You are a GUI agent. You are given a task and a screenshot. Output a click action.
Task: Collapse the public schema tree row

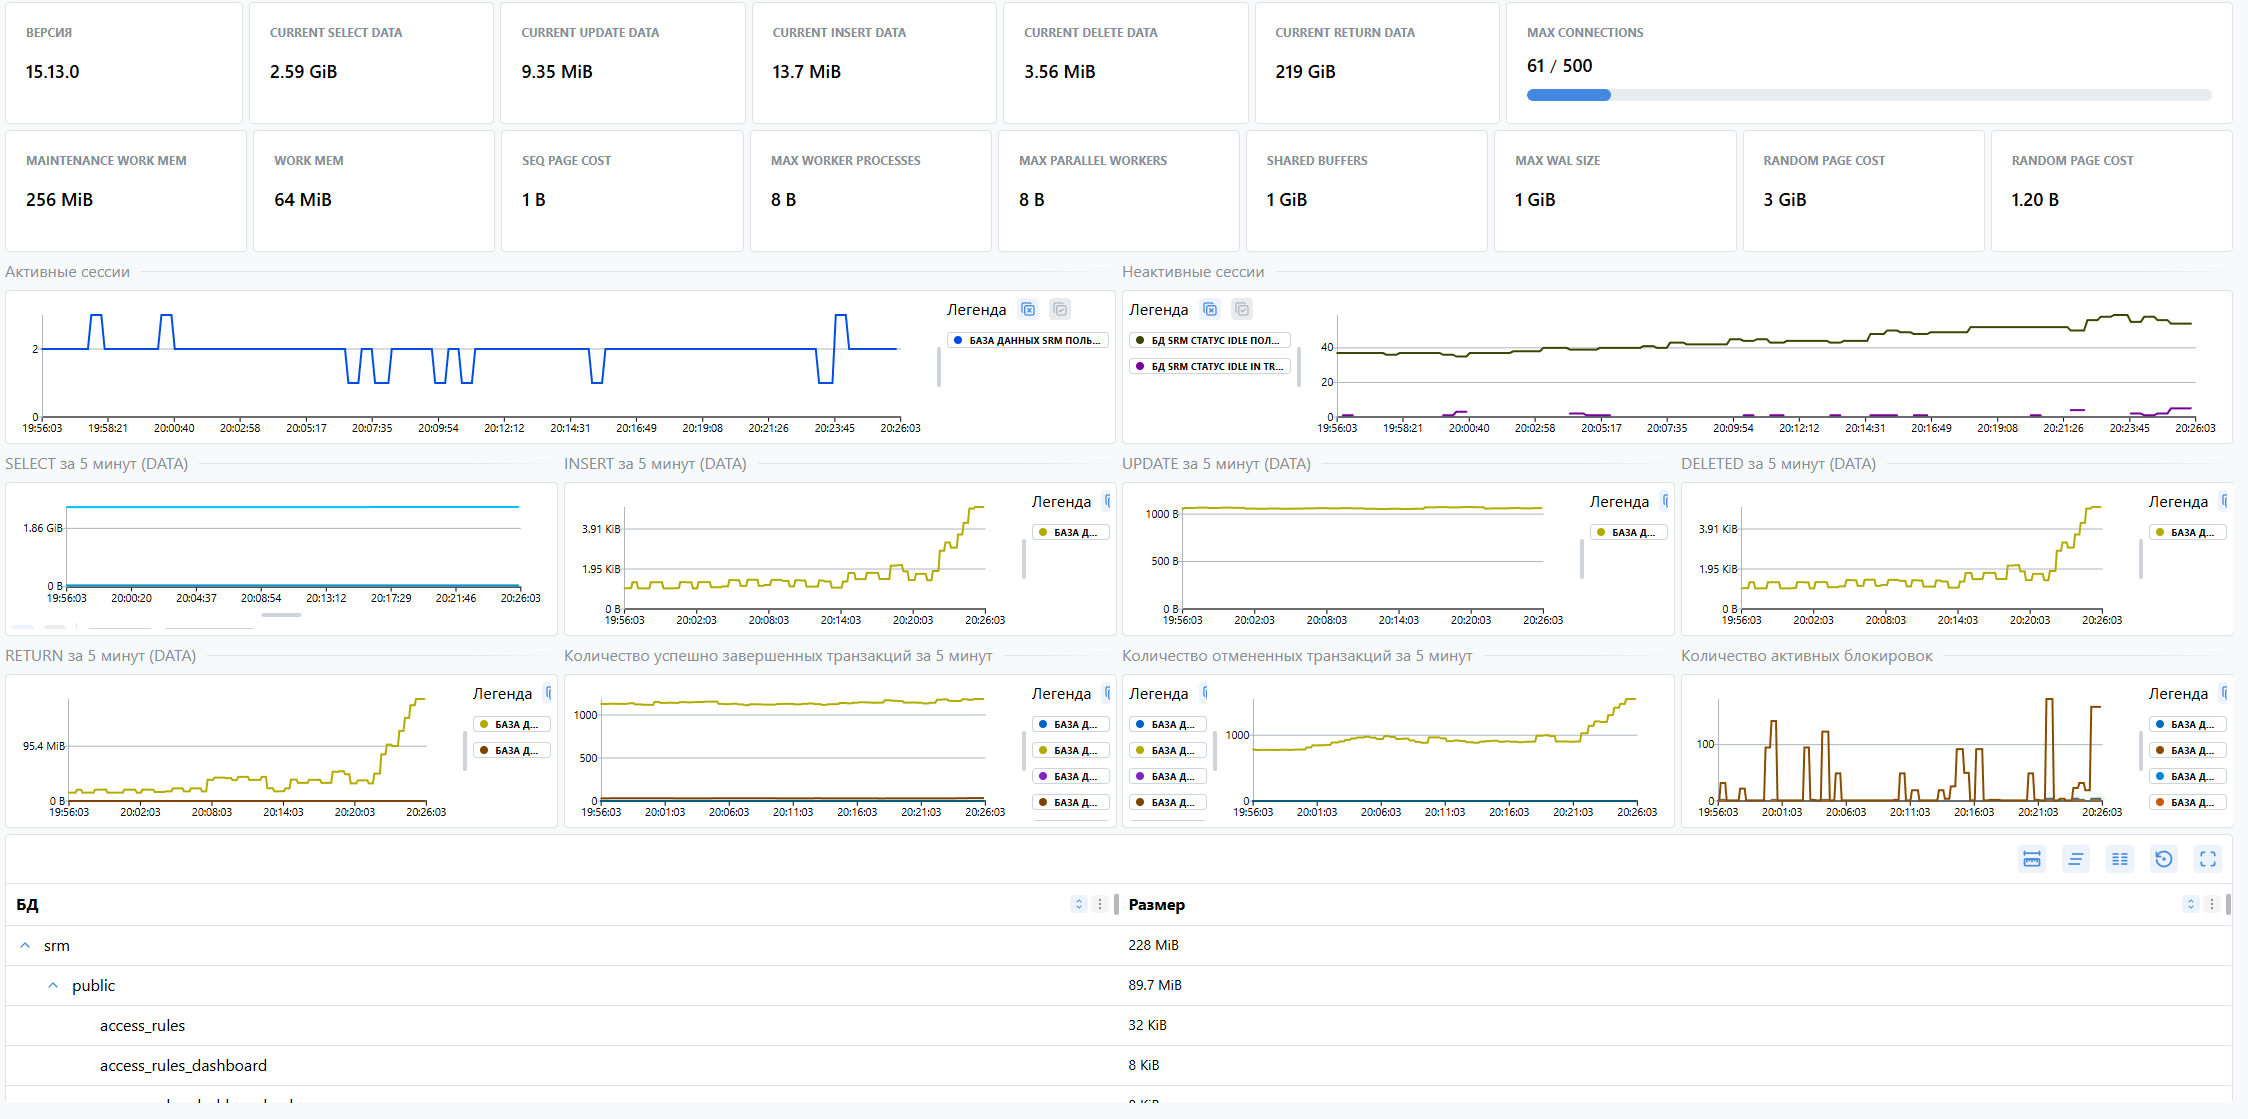coord(53,985)
